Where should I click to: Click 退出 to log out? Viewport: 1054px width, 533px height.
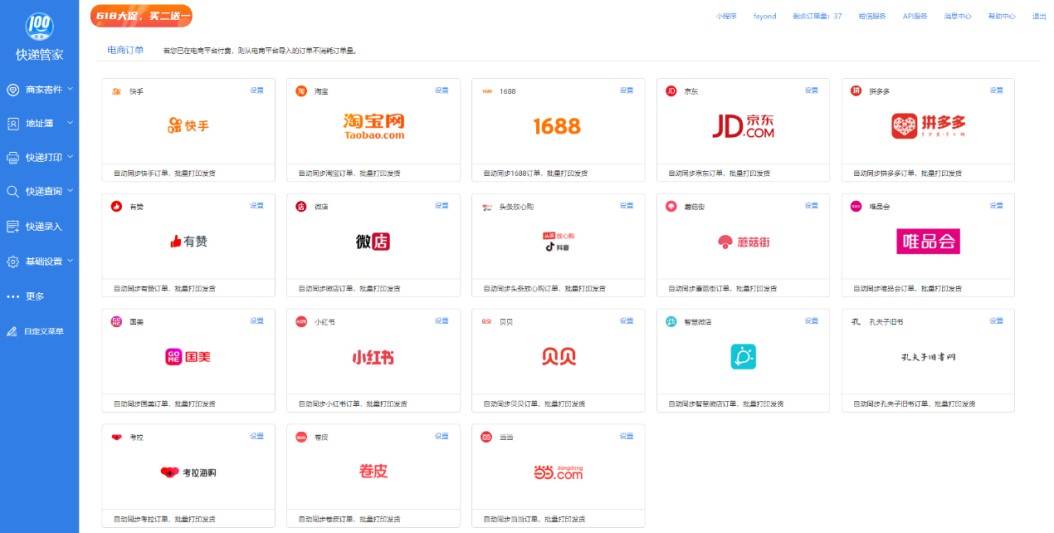(1039, 16)
